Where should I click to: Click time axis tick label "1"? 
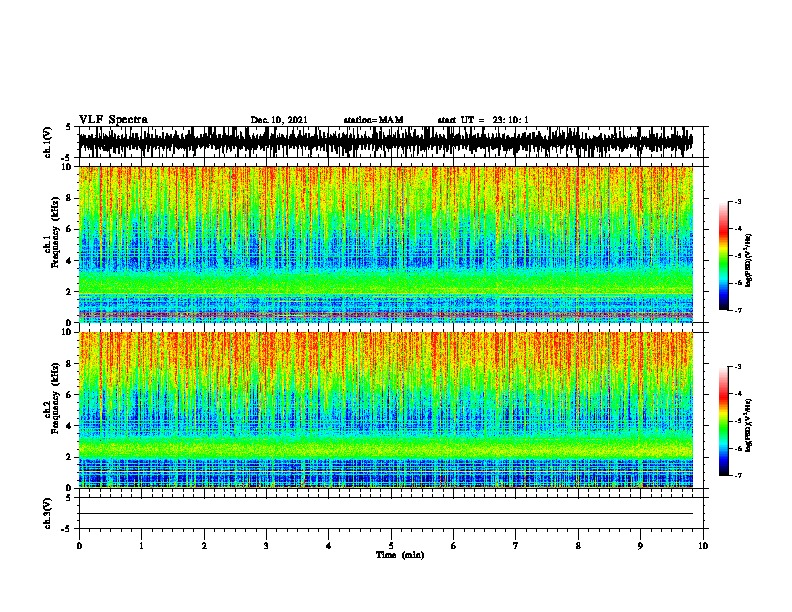141,546
